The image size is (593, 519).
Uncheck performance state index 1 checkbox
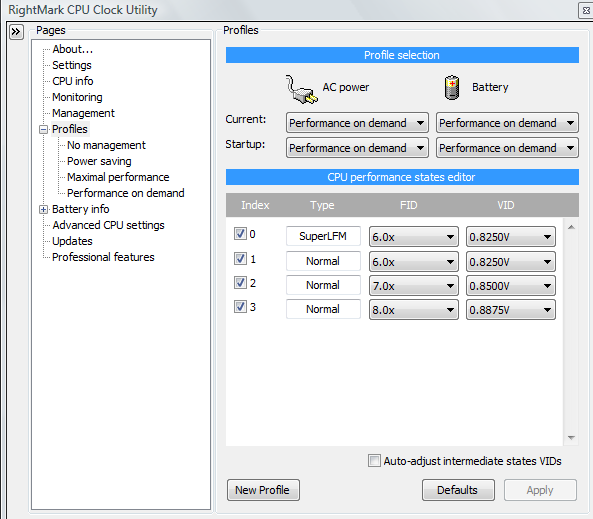pos(240,259)
